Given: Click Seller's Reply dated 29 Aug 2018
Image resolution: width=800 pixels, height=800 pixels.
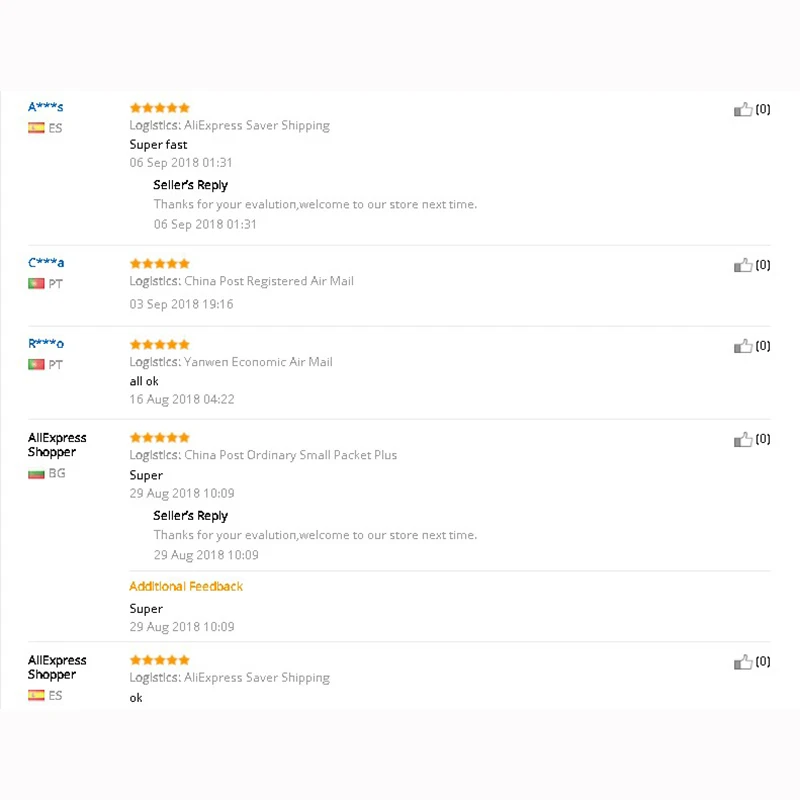Looking at the screenshot, I should [x=190, y=516].
